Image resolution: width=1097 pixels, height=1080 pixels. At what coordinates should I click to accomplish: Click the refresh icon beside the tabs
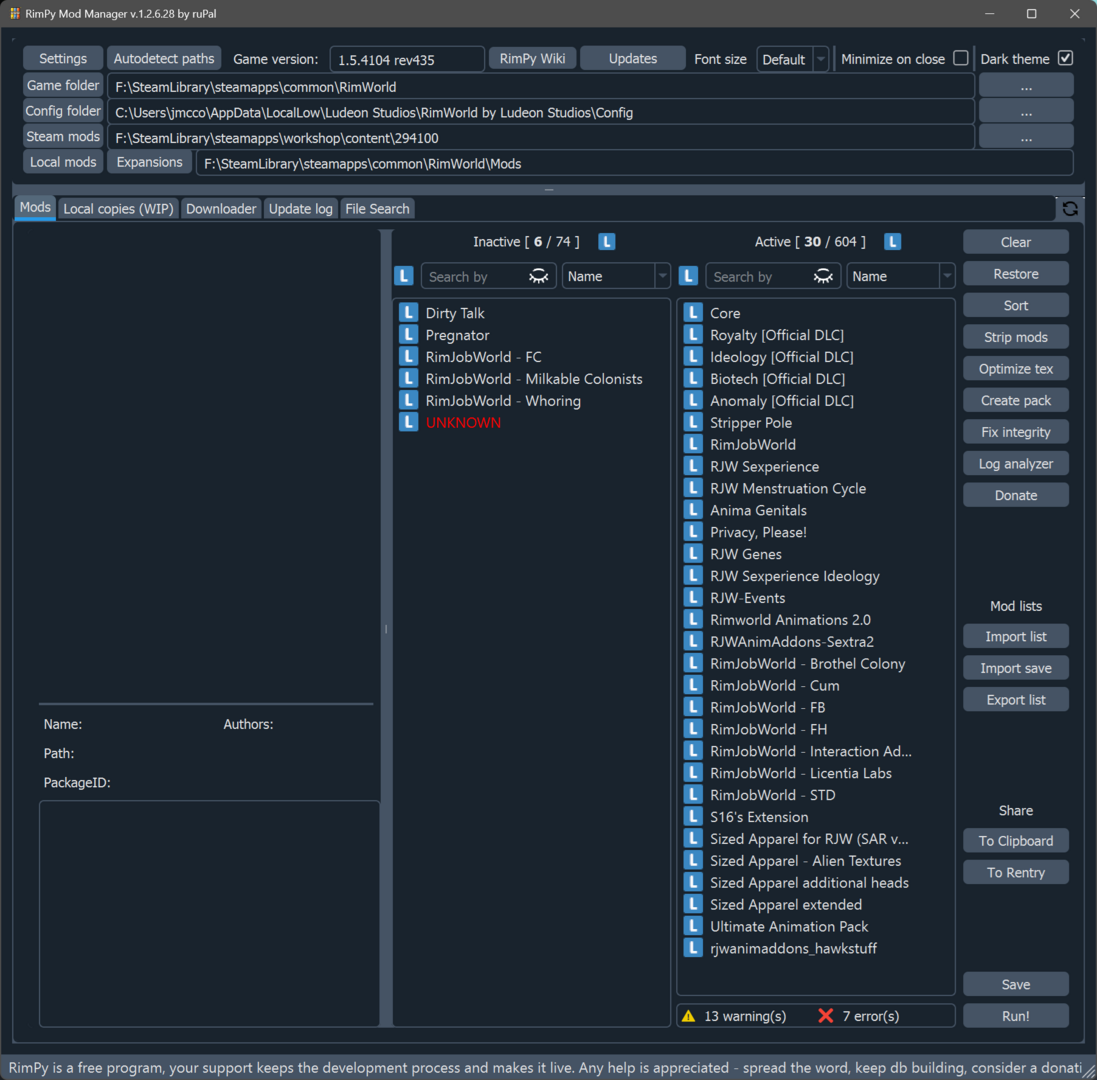pyautogui.click(x=1070, y=208)
